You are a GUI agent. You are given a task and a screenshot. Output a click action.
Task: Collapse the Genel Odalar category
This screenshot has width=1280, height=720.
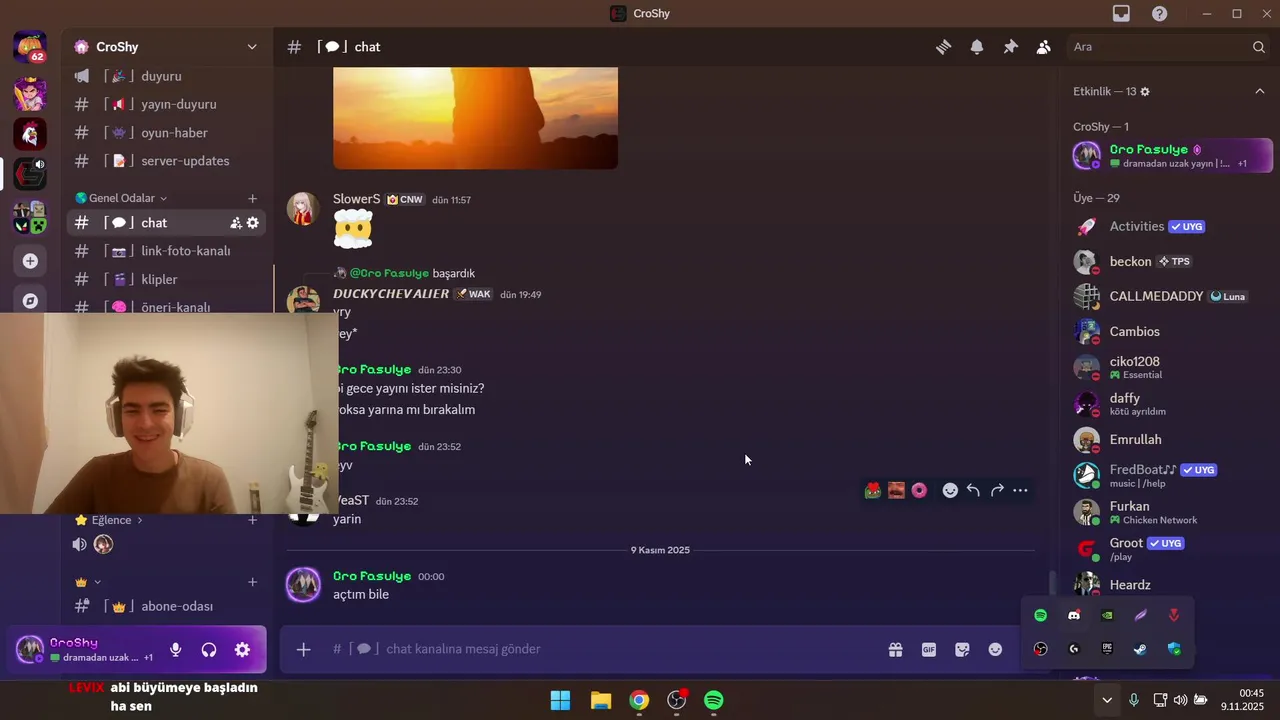(x=121, y=198)
